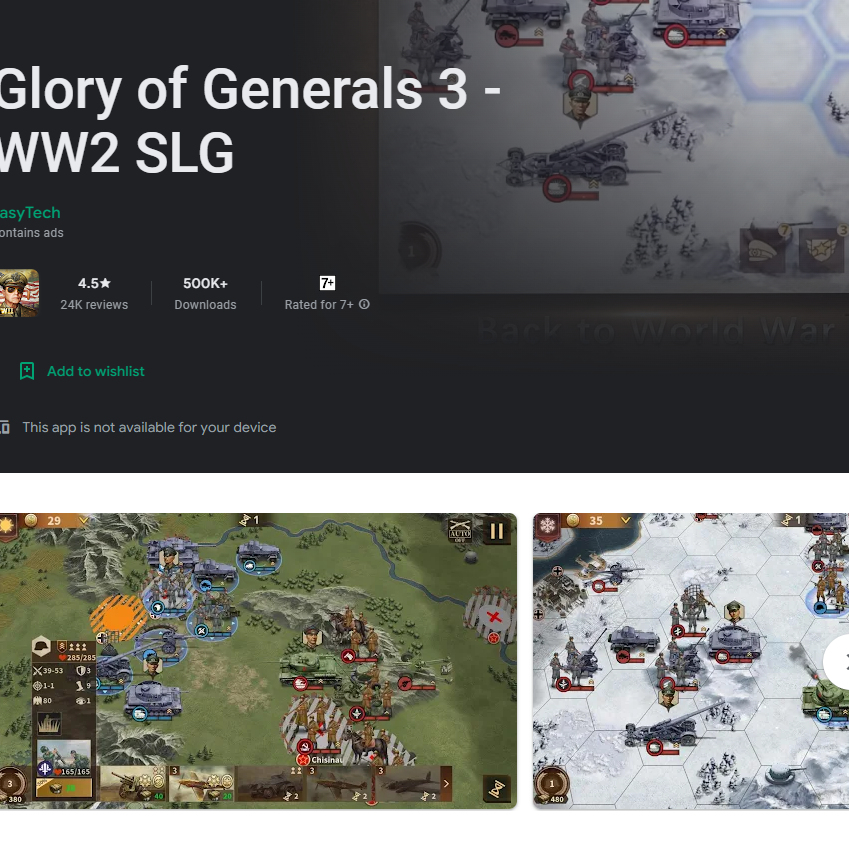Screen dimensions: 849x849
Task: Click the Add to wishlist bookmark icon
Action: coord(27,371)
